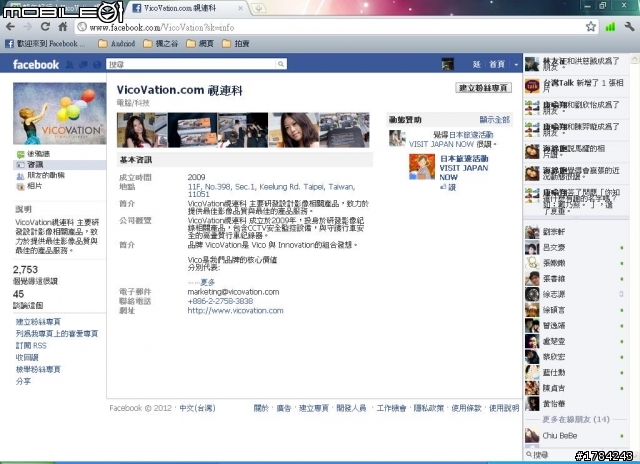Click the ticker scrollbar up arrow
This screenshot has height=464, width=640.
[634, 59]
